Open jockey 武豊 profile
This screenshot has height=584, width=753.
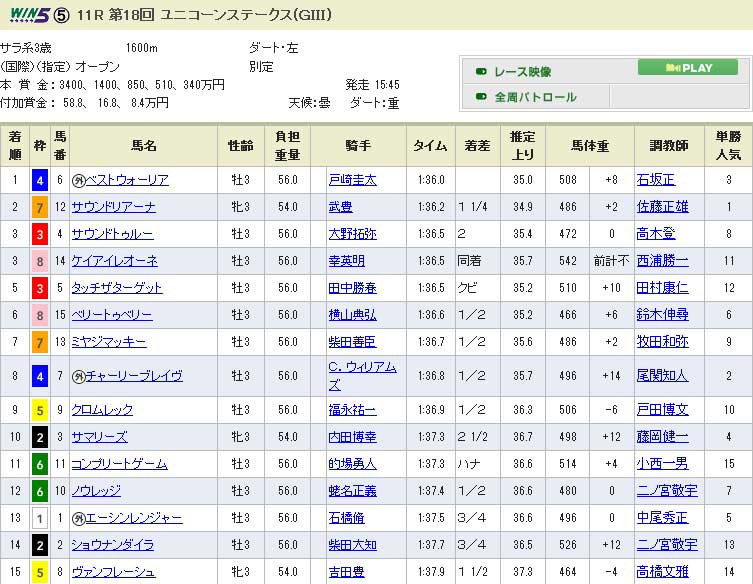[340, 207]
